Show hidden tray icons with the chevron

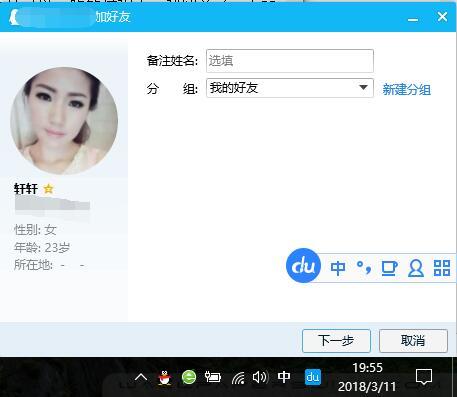tap(141, 377)
